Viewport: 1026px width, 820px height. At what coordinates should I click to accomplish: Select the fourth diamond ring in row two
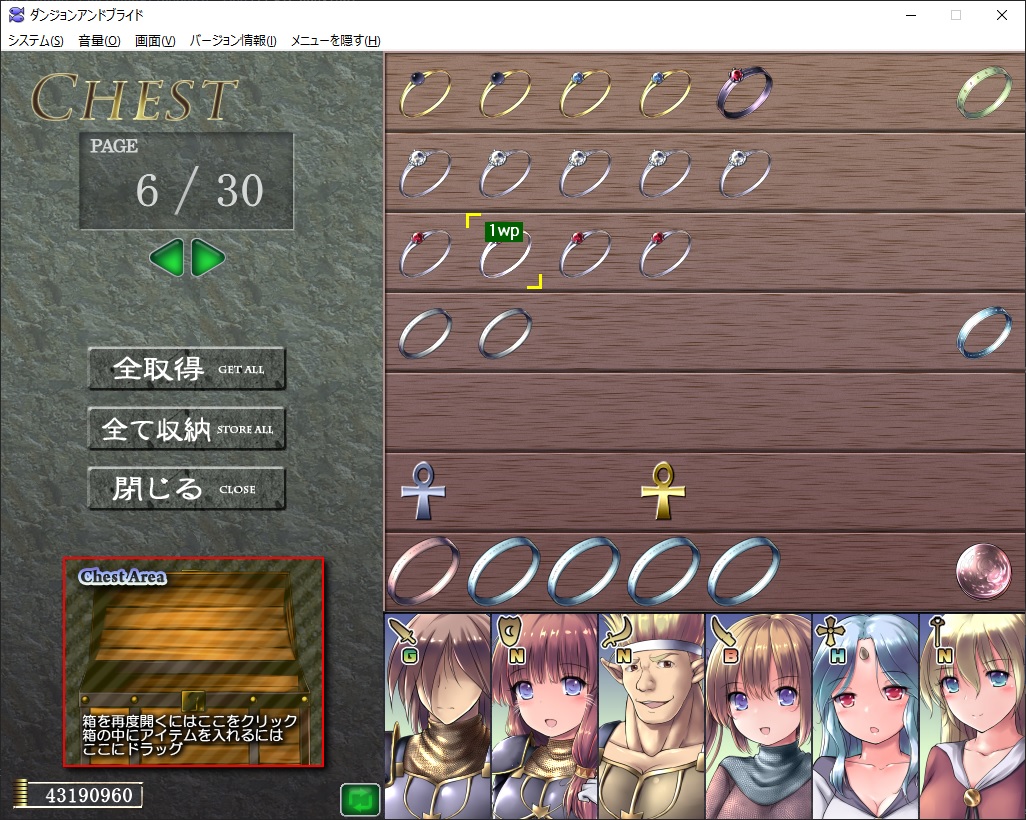[x=665, y=173]
